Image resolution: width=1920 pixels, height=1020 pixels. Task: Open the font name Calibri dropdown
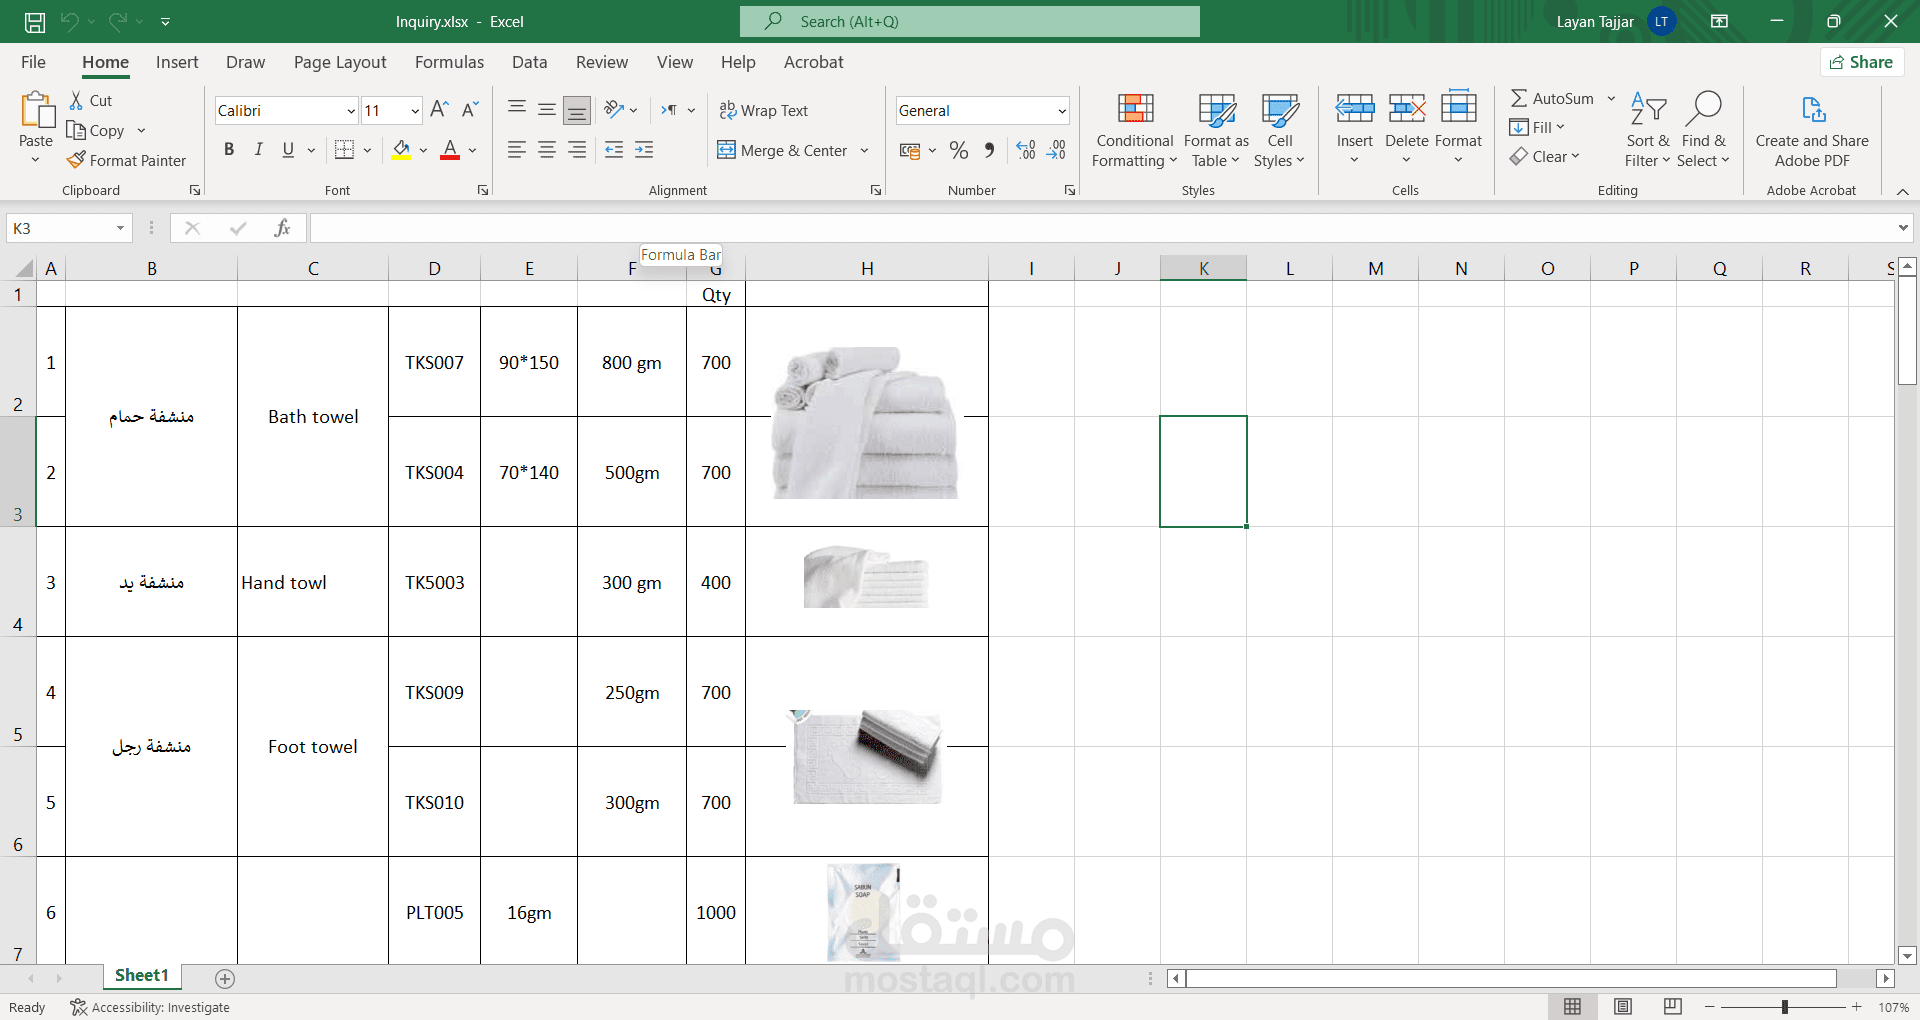coord(351,111)
